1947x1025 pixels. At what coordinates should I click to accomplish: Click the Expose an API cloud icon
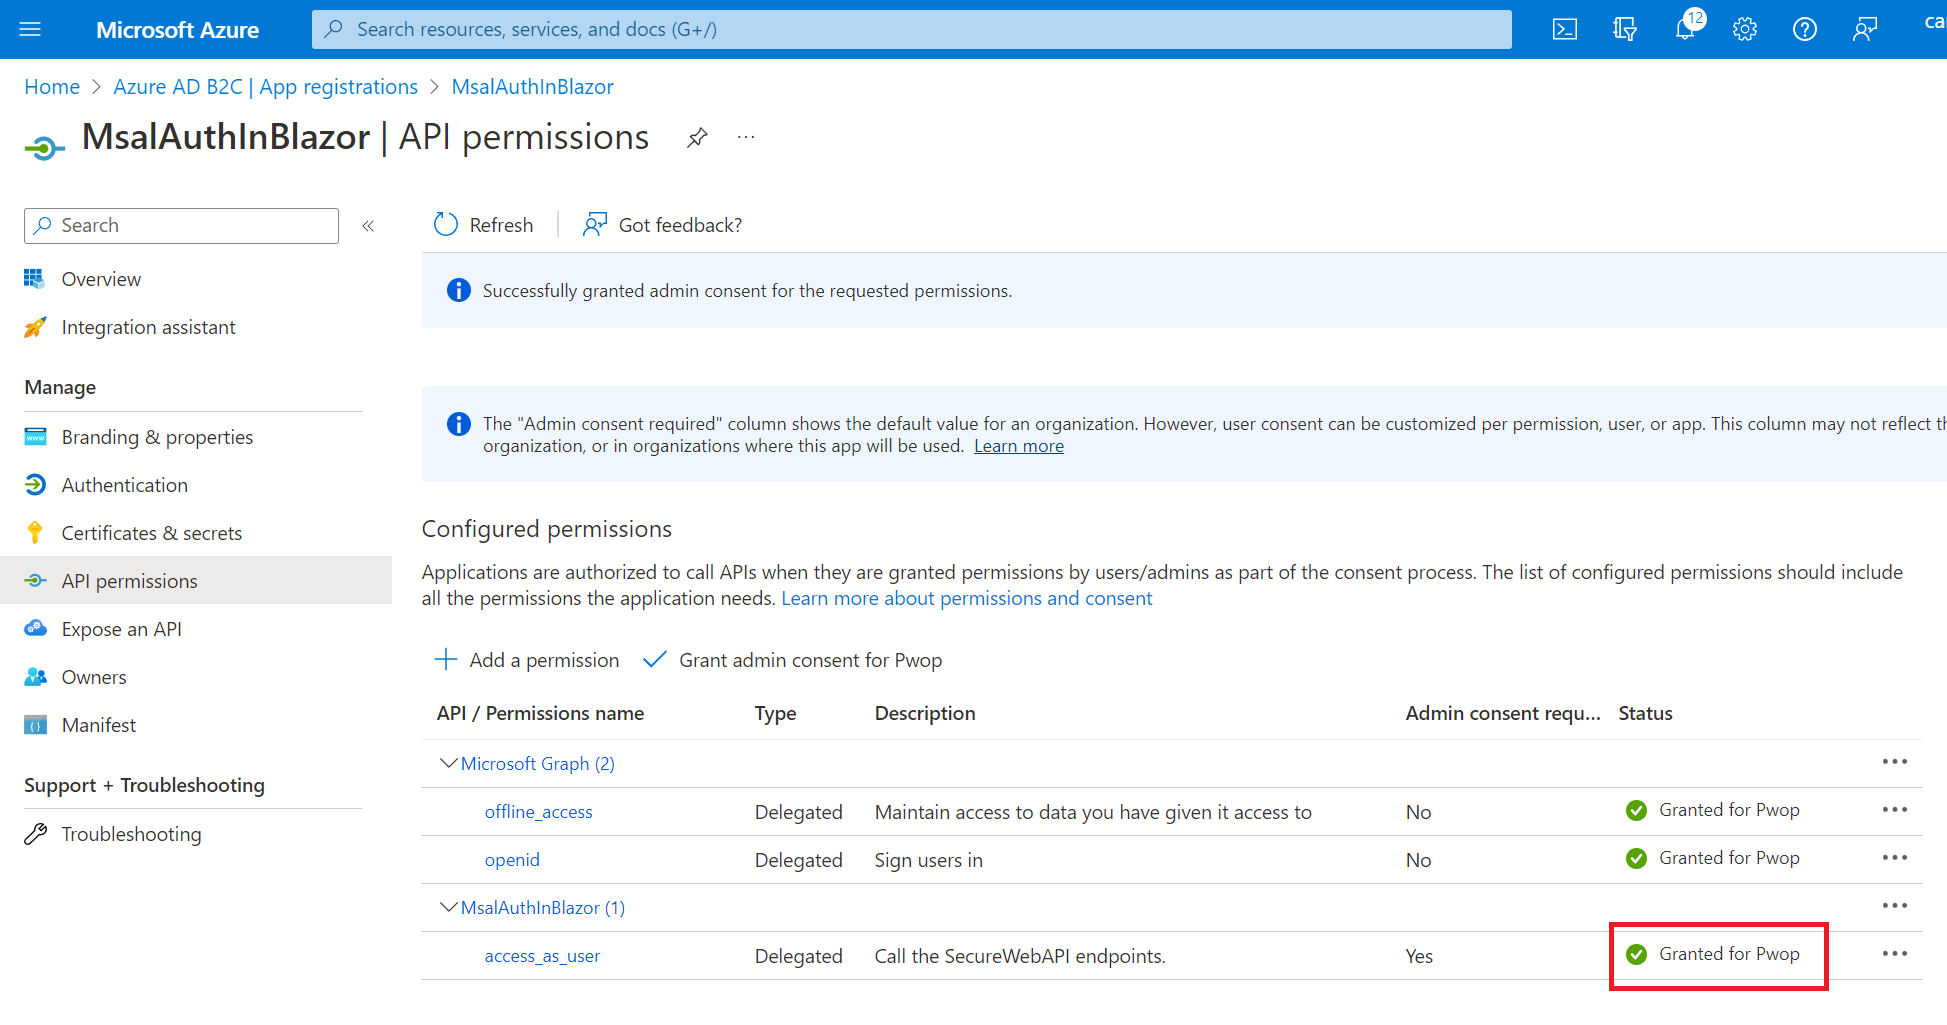point(35,629)
